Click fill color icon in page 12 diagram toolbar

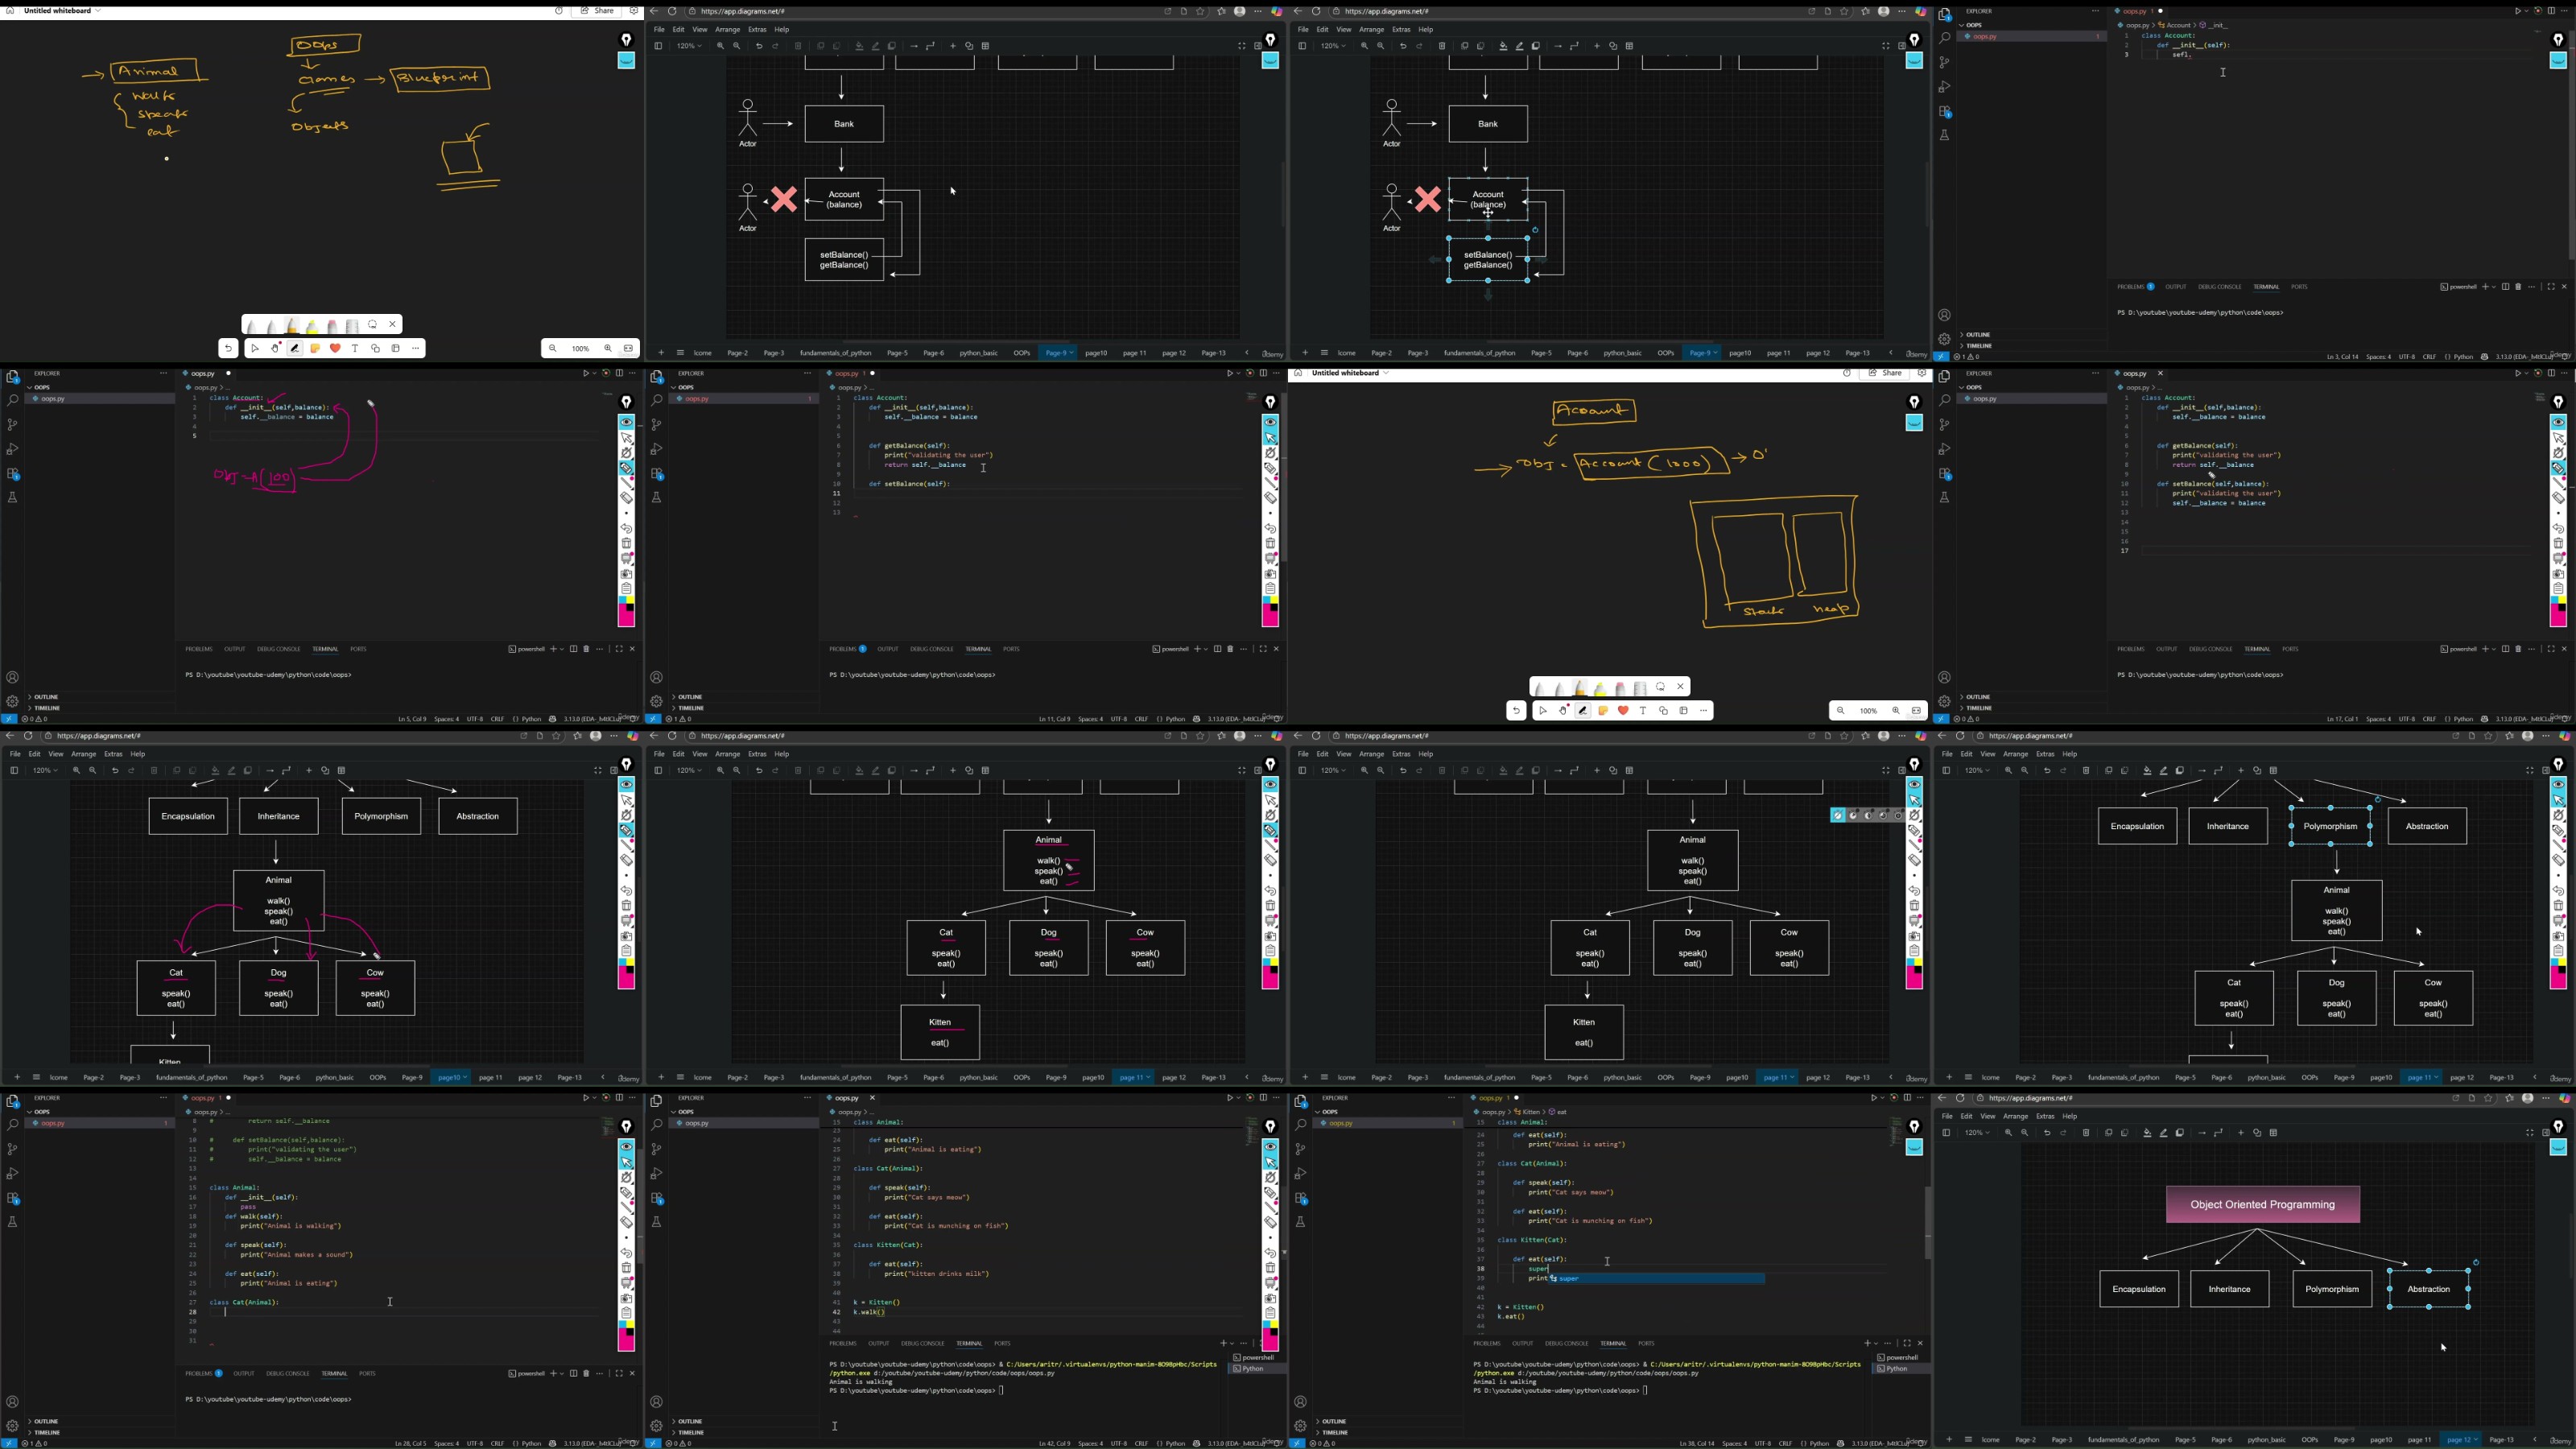click(x=2147, y=1133)
